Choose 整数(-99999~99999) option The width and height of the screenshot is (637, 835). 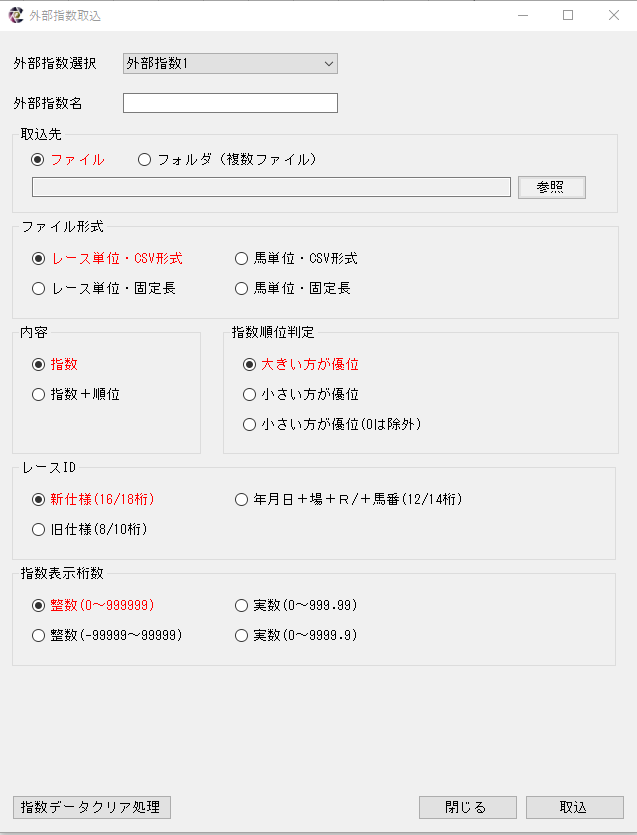[x=39, y=635]
